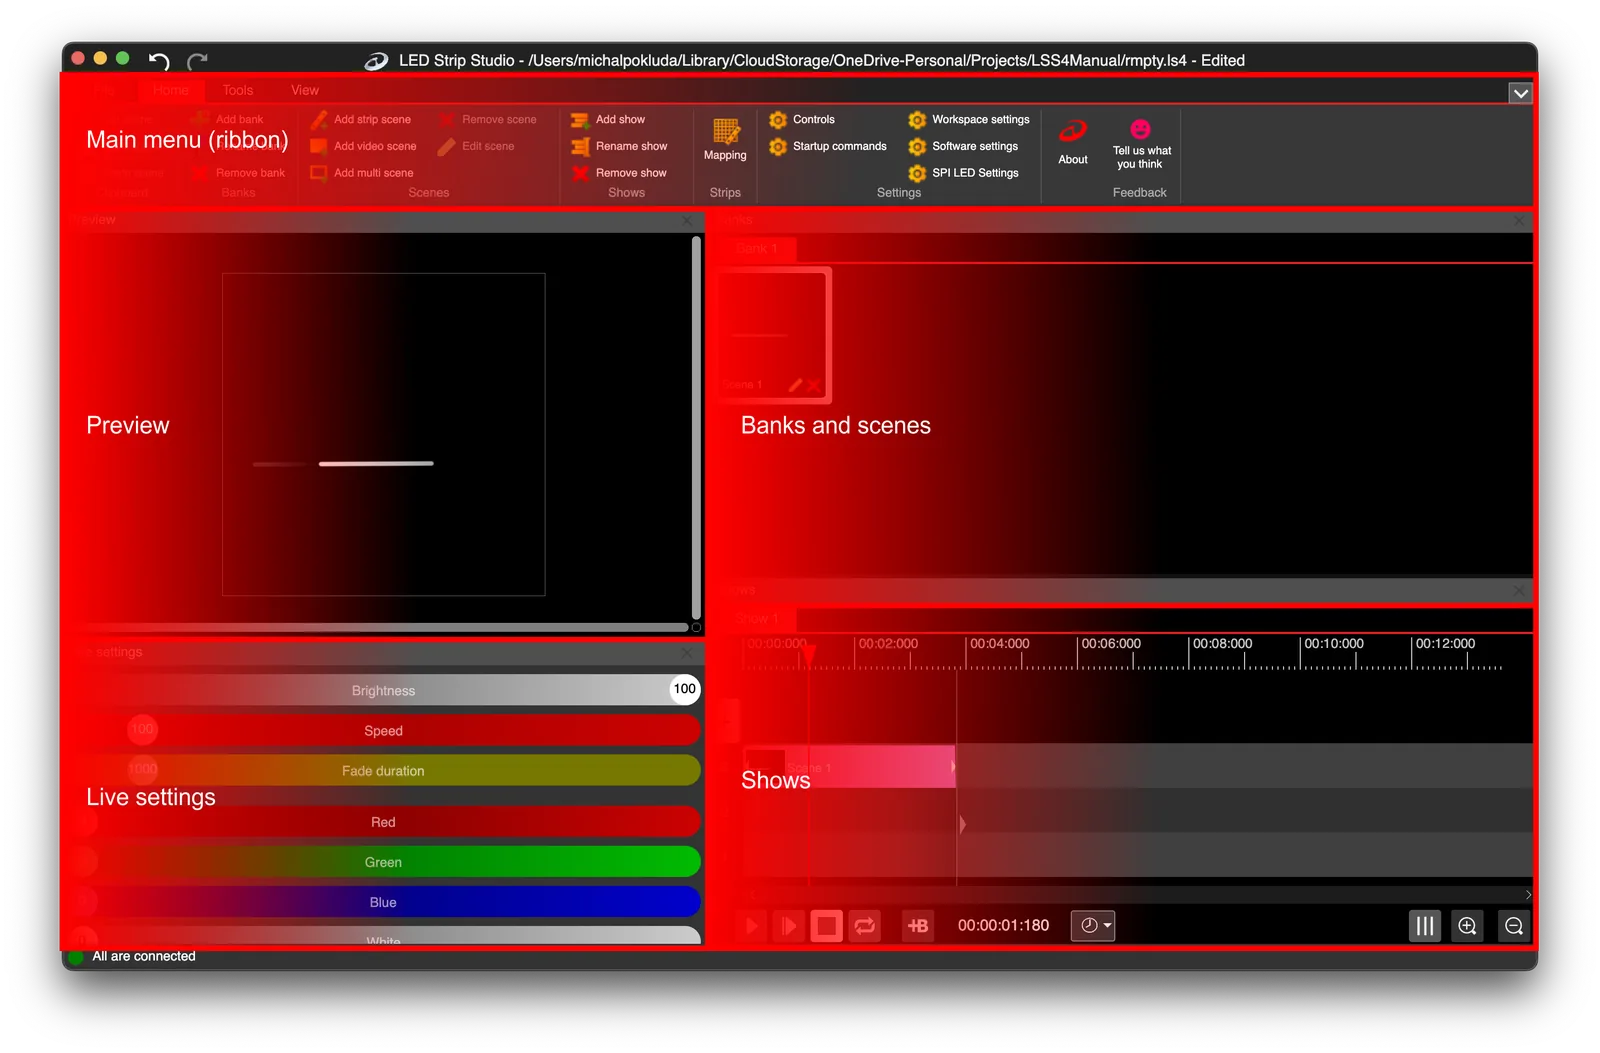Add a new show
1600x1053 pixels.
coord(608,119)
